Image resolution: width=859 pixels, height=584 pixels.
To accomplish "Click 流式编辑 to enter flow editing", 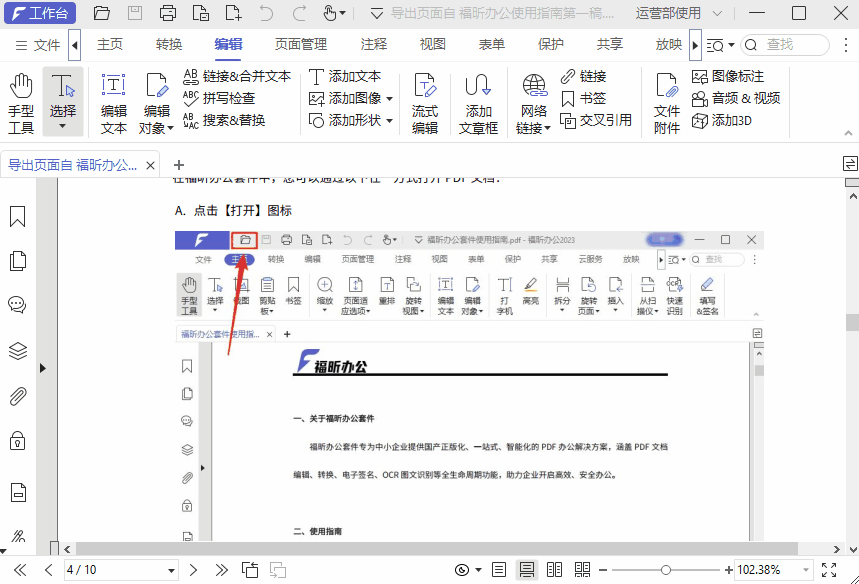I will pyautogui.click(x=426, y=97).
